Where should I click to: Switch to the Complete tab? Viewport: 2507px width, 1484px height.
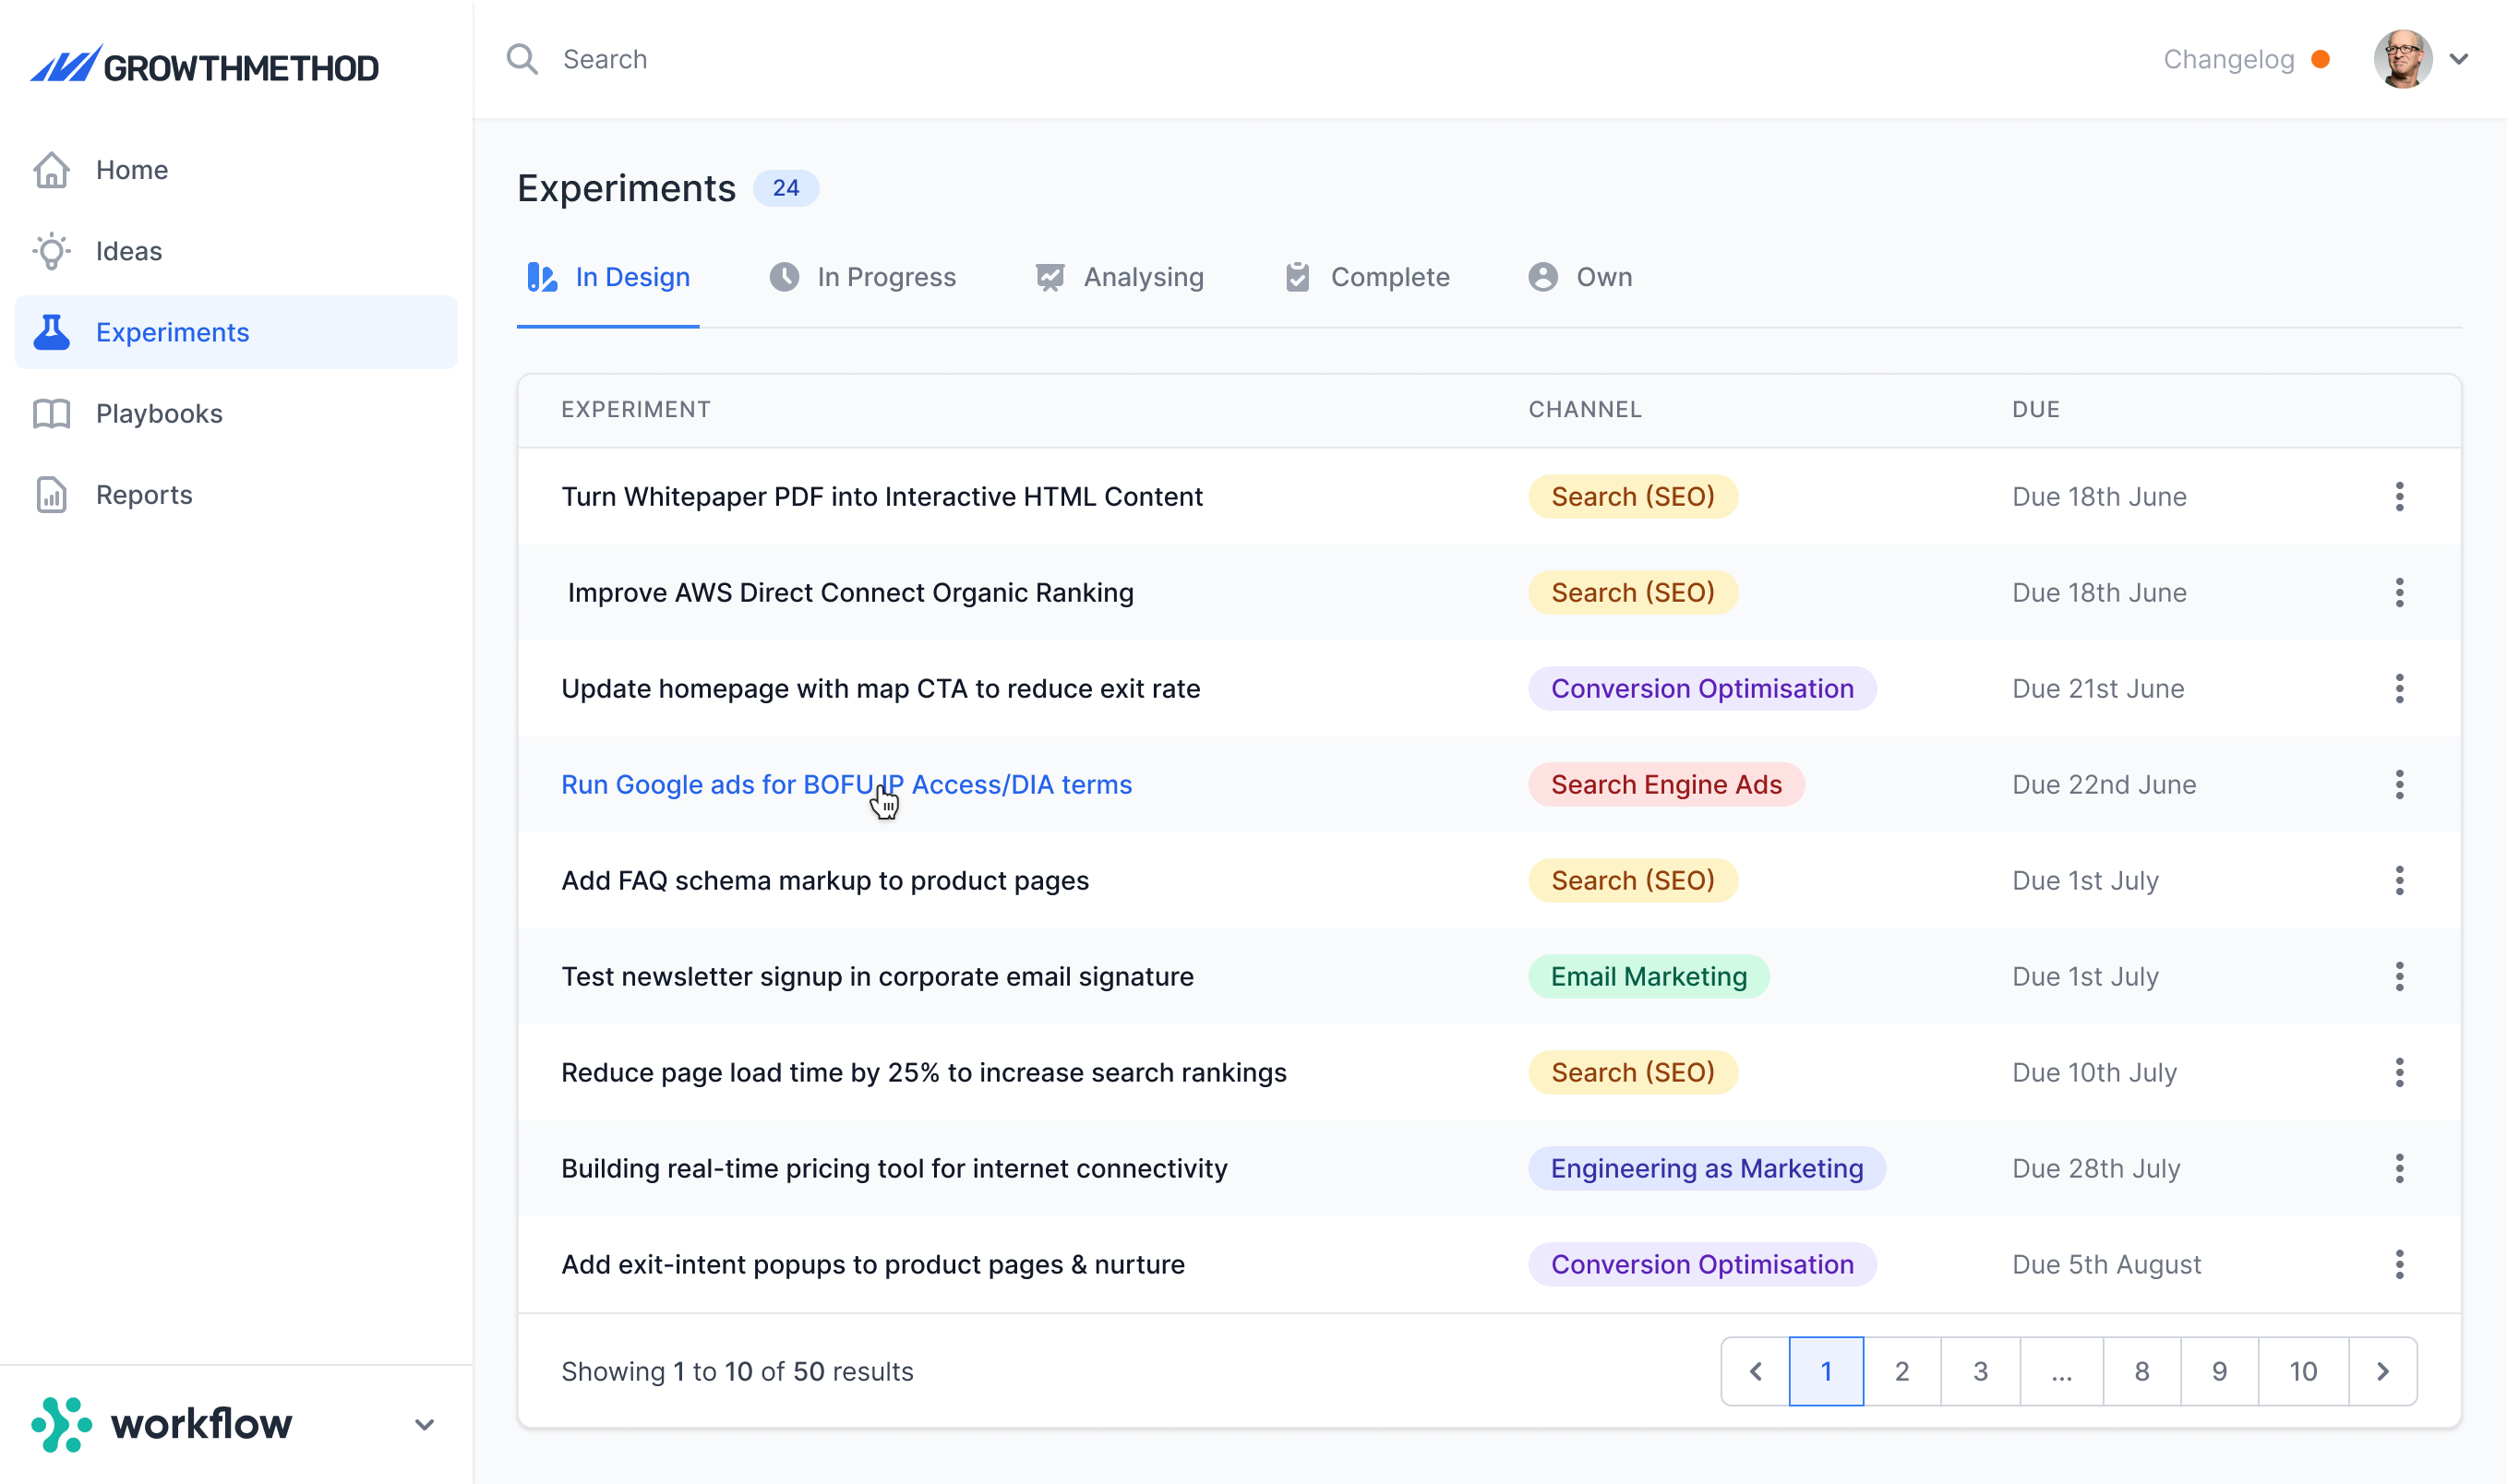click(x=1366, y=277)
